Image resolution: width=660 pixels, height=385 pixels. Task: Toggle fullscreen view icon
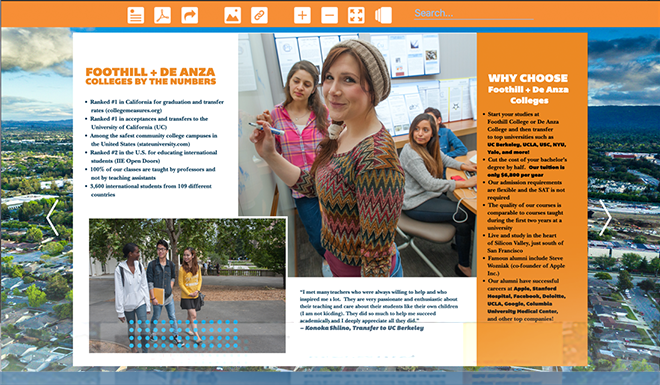[x=357, y=15]
